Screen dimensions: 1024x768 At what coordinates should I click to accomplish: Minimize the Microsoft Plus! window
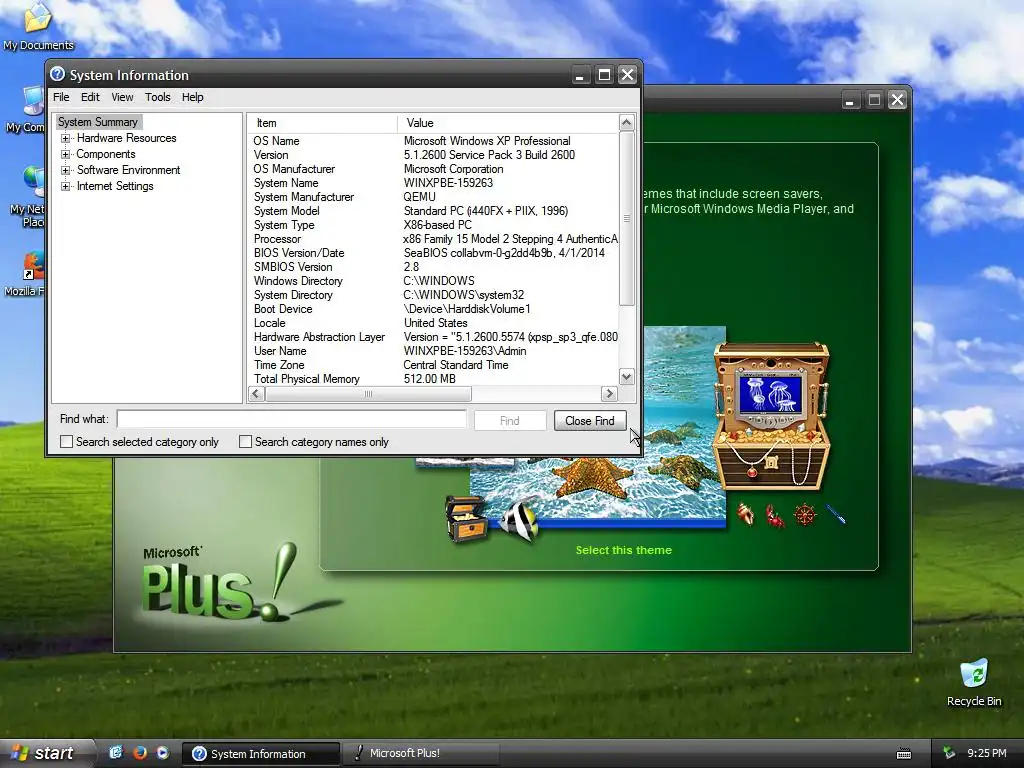(x=850, y=101)
